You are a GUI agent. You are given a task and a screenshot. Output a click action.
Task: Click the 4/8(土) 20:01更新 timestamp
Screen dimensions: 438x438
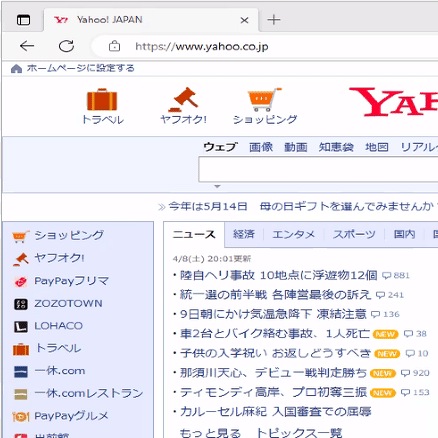[212, 259]
